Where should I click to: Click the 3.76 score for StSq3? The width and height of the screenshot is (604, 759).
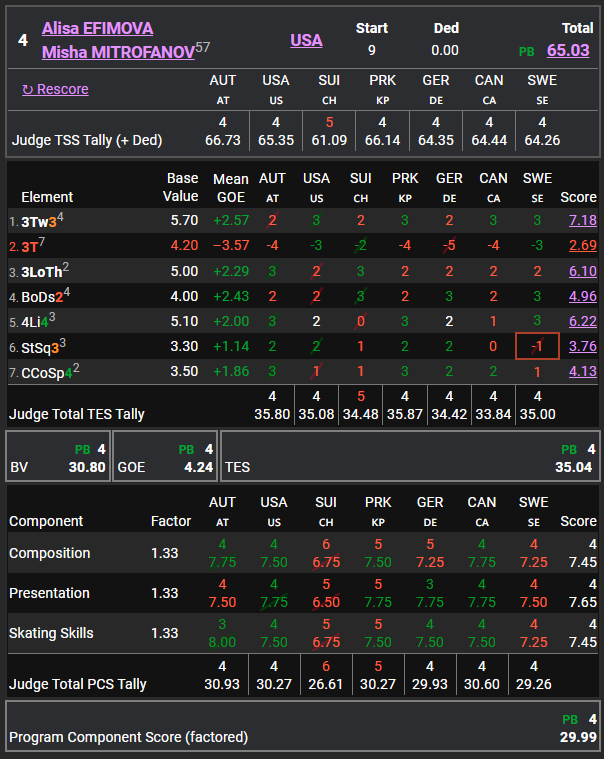point(581,347)
